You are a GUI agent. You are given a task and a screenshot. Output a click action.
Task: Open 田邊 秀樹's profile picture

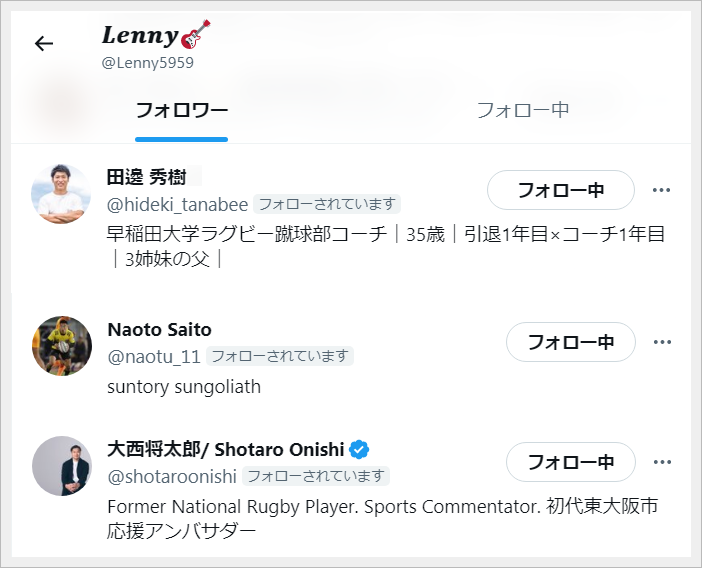pyautogui.click(x=62, y=193)
